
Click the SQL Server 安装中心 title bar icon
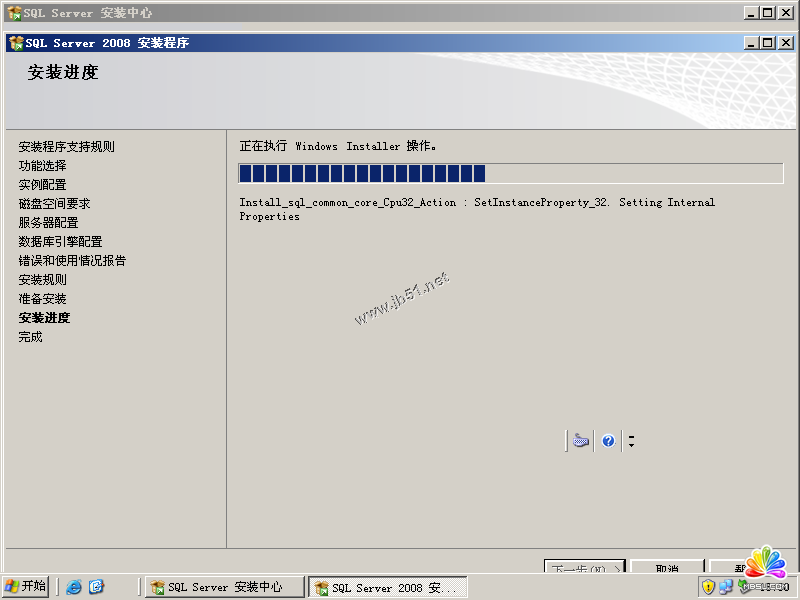(14, 13)
